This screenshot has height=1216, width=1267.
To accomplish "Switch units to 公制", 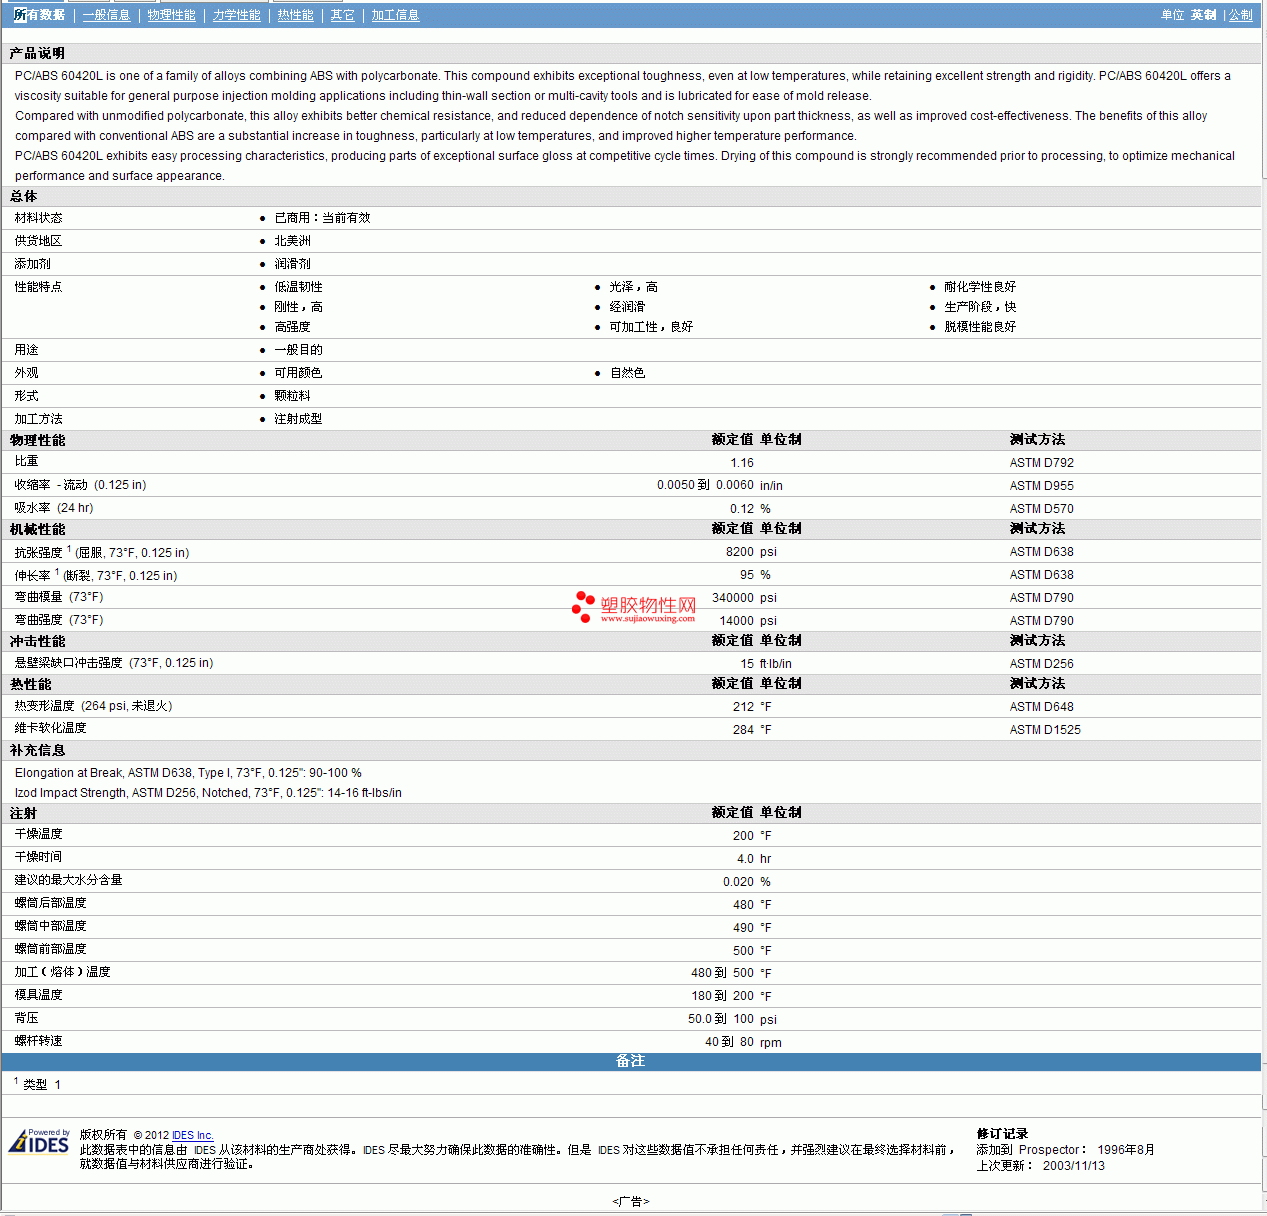I will coord(1240,15).
